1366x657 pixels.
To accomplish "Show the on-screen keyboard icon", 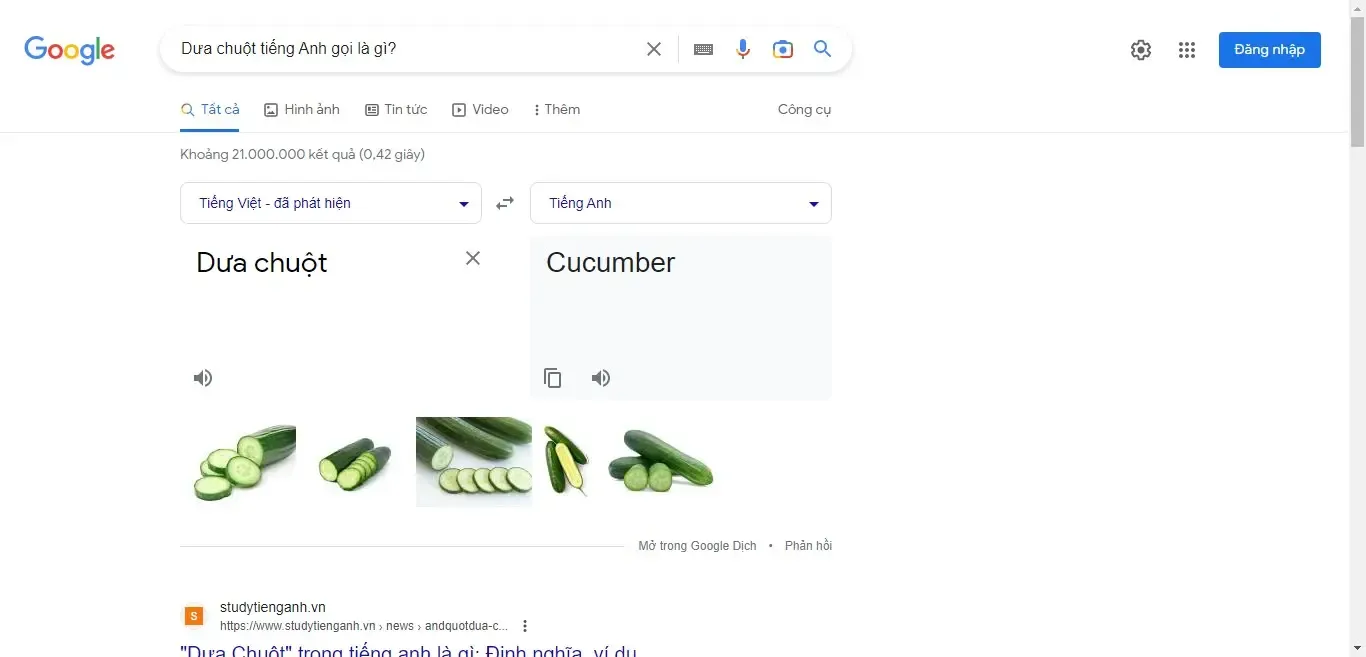I will click(x=703, y=48).
